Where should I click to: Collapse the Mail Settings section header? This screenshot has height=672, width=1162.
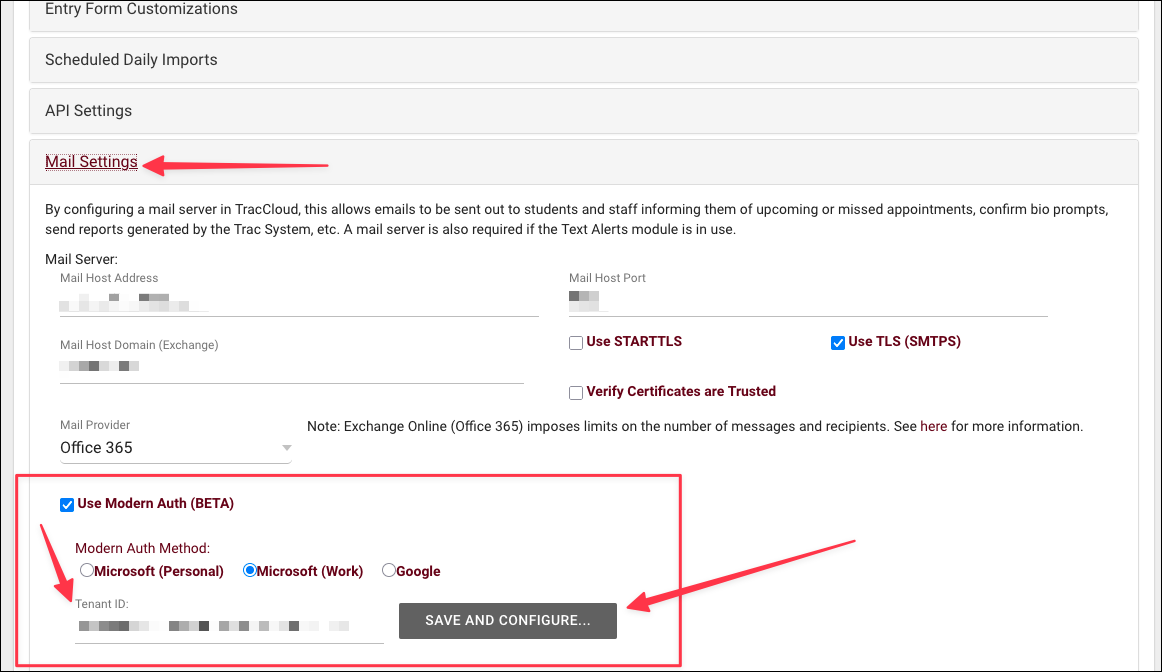coord(91,162)
